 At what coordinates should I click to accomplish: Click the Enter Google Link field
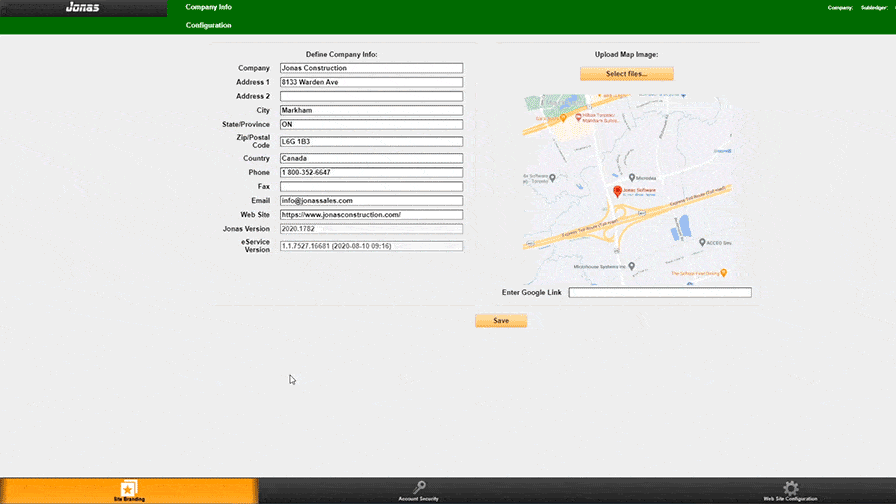[x=660, y=293]
